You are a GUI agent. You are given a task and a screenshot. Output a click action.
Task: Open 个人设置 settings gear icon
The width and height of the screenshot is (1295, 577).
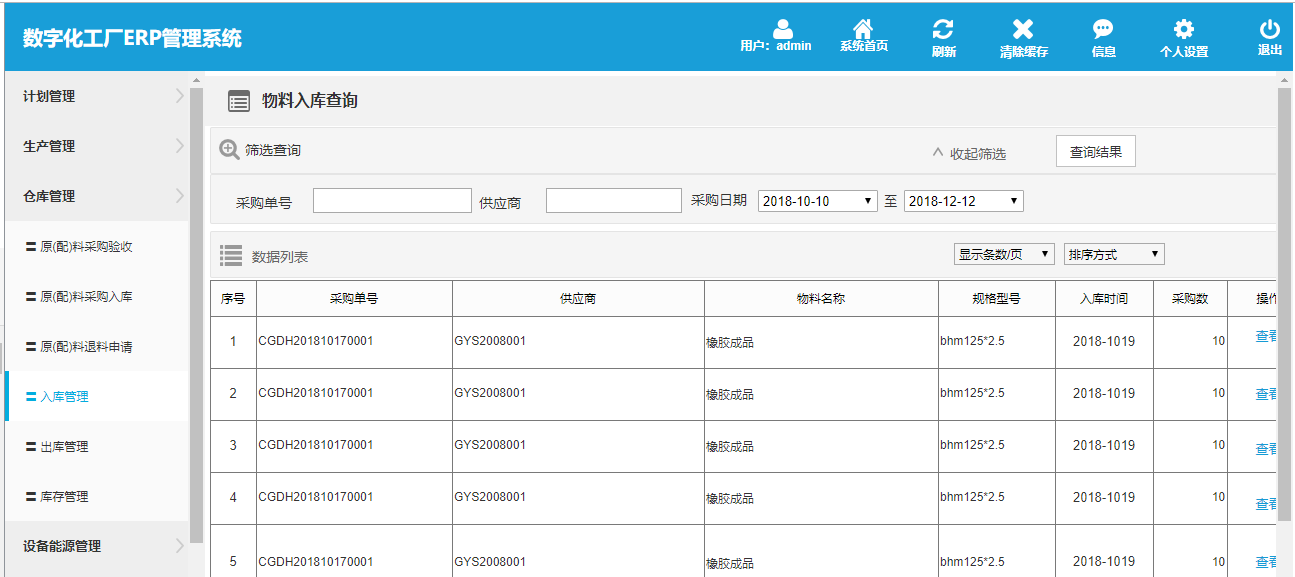(1182, 29)
